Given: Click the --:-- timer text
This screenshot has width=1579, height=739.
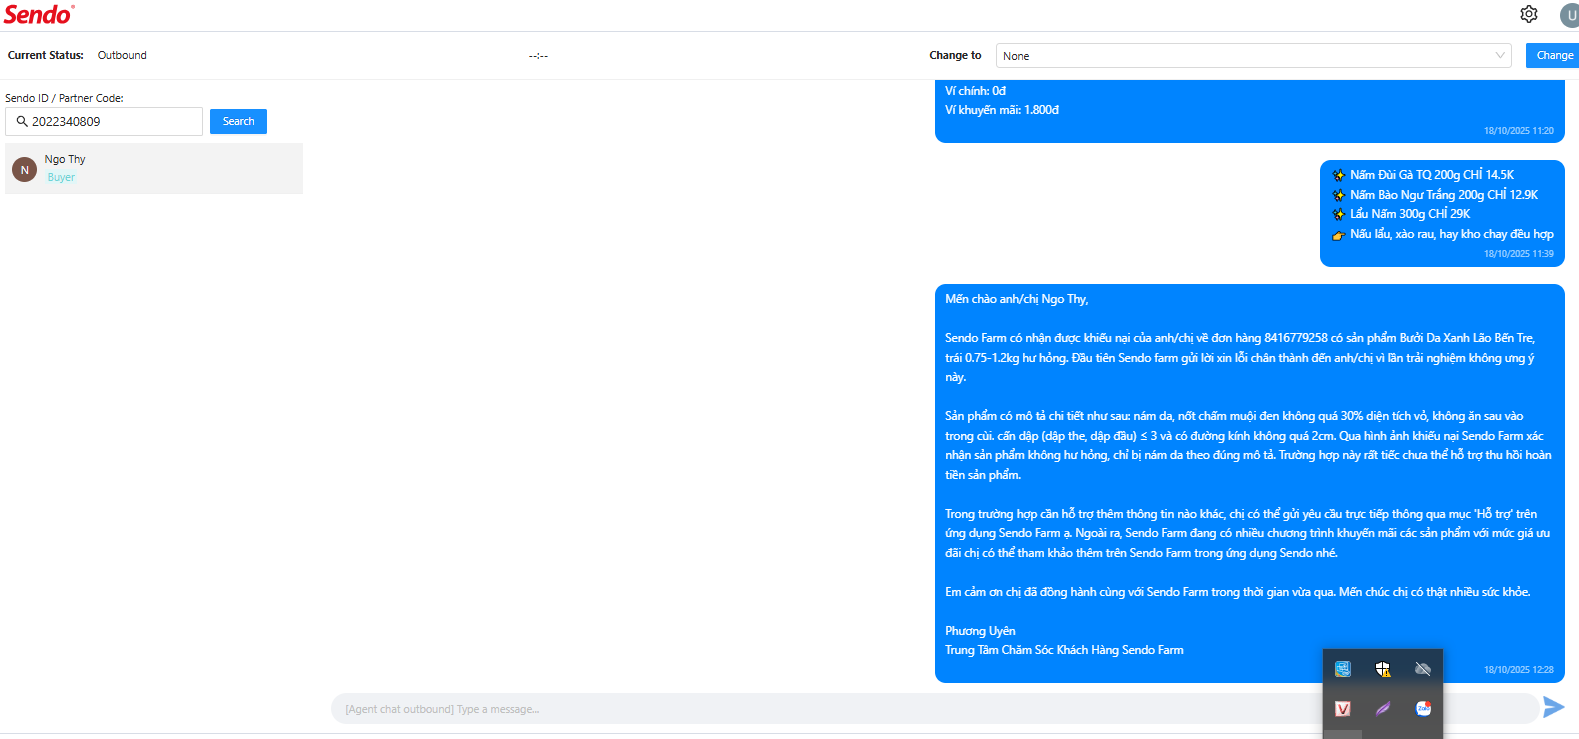Looking at the screenshot, I should (x=538, y=56).
